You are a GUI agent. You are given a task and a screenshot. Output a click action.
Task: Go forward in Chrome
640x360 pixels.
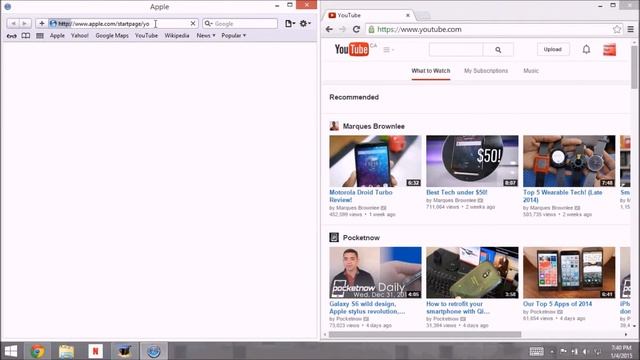point(342,29)
